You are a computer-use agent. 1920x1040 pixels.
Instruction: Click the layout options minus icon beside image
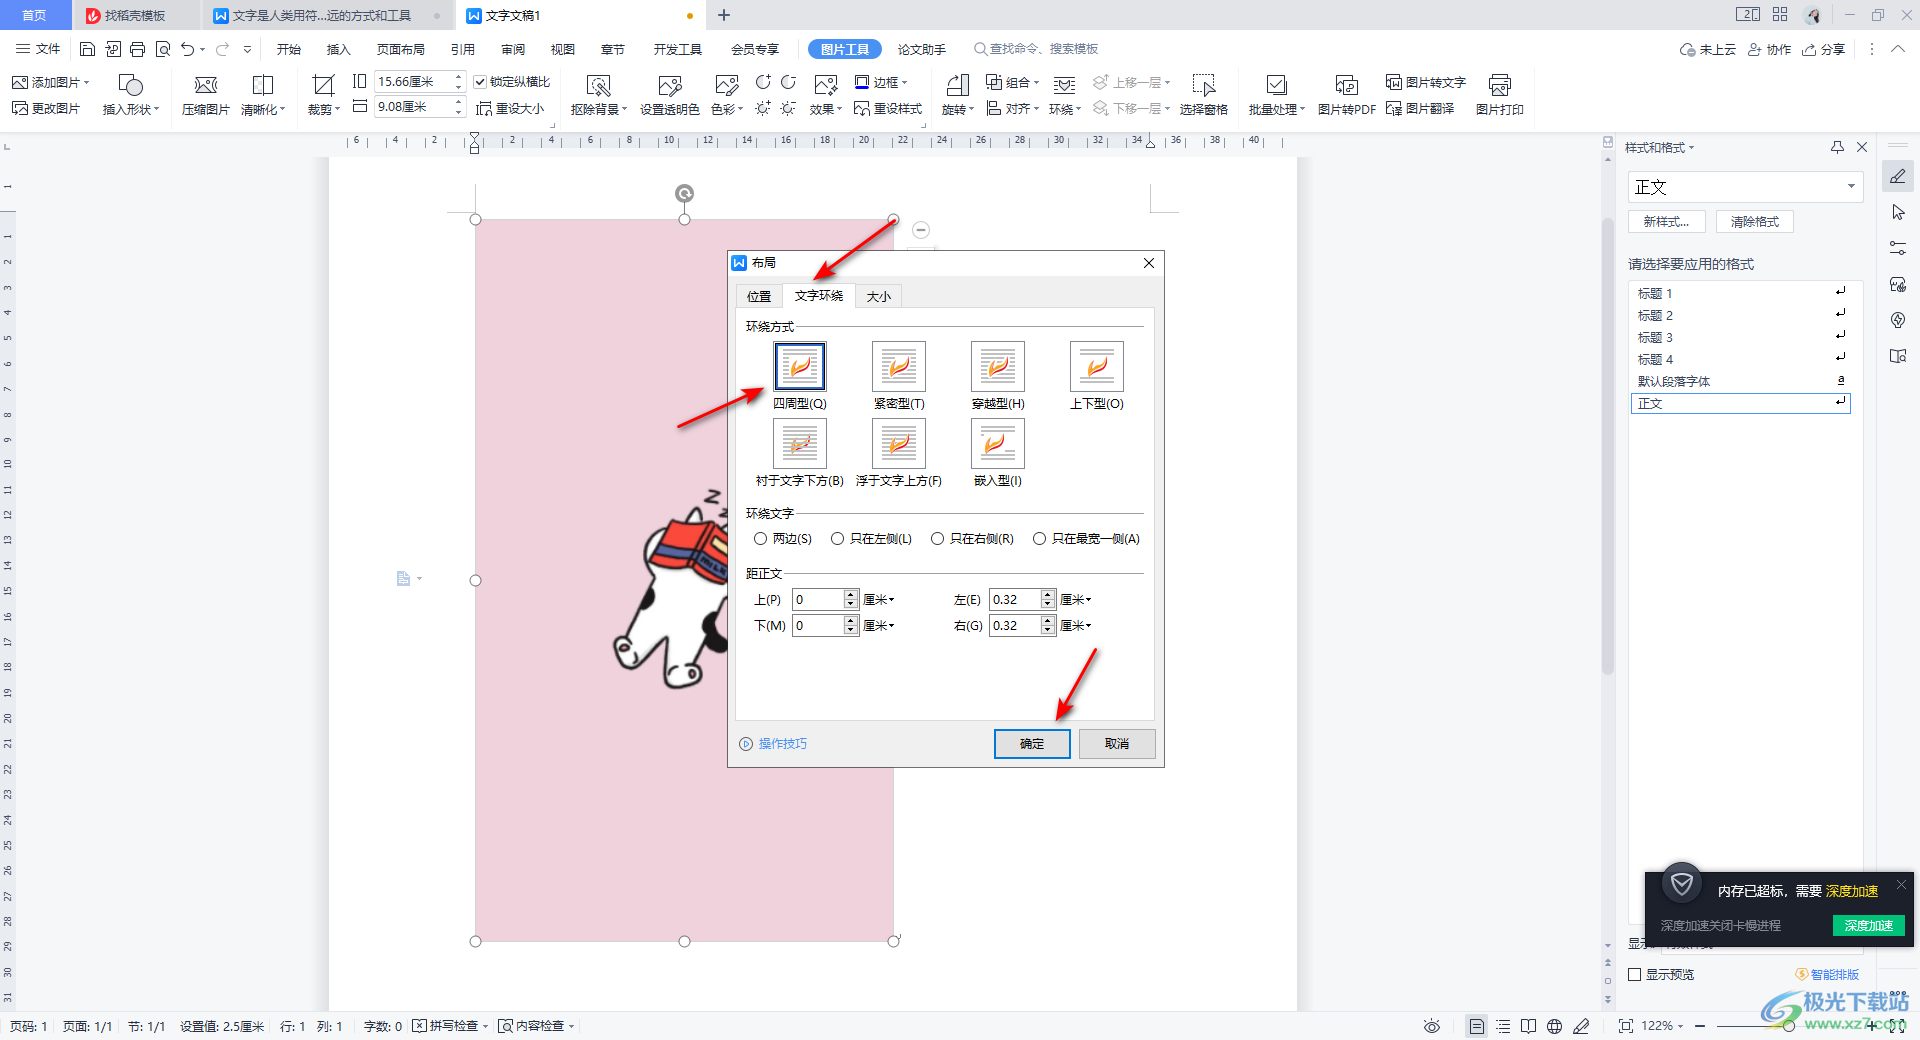coord(921,230)
